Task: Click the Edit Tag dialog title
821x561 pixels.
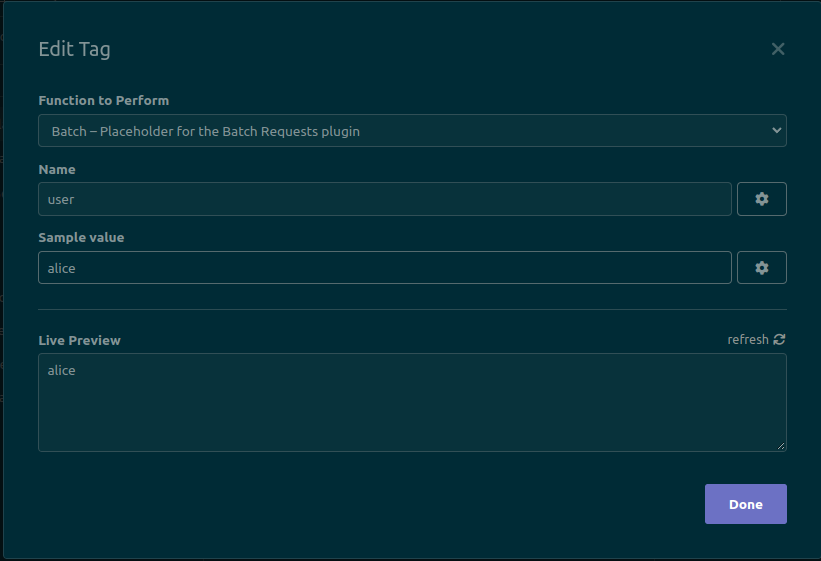Action: tap(74, 49)
